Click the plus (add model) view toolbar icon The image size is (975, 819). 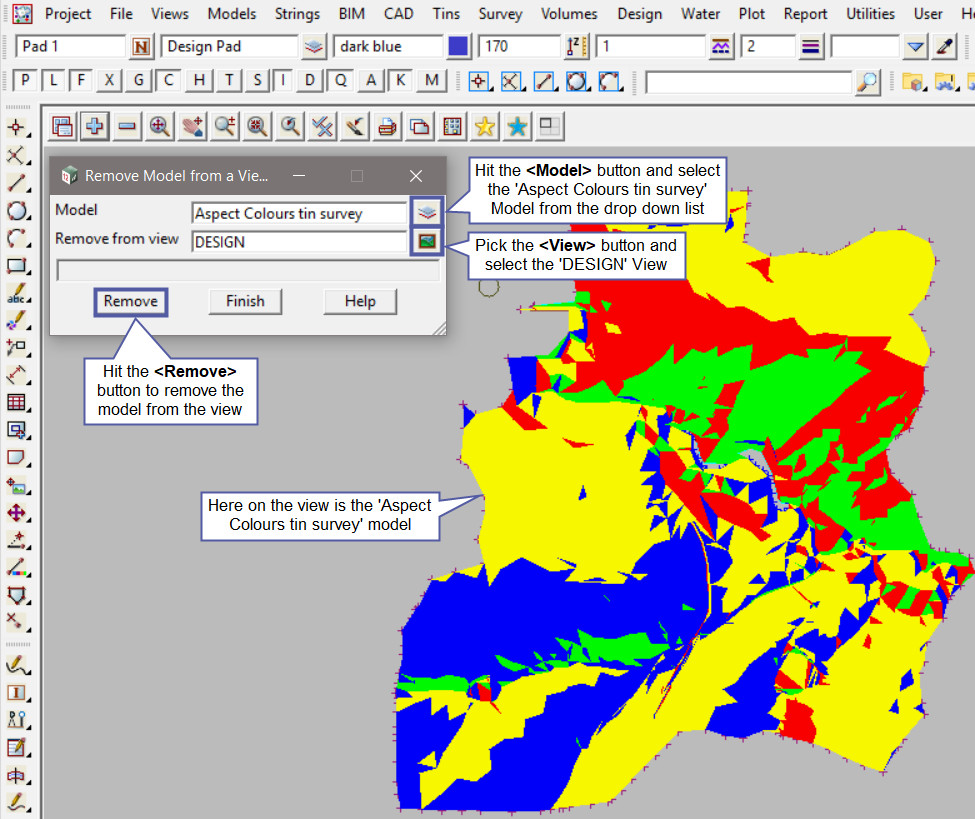click(95, 126)
